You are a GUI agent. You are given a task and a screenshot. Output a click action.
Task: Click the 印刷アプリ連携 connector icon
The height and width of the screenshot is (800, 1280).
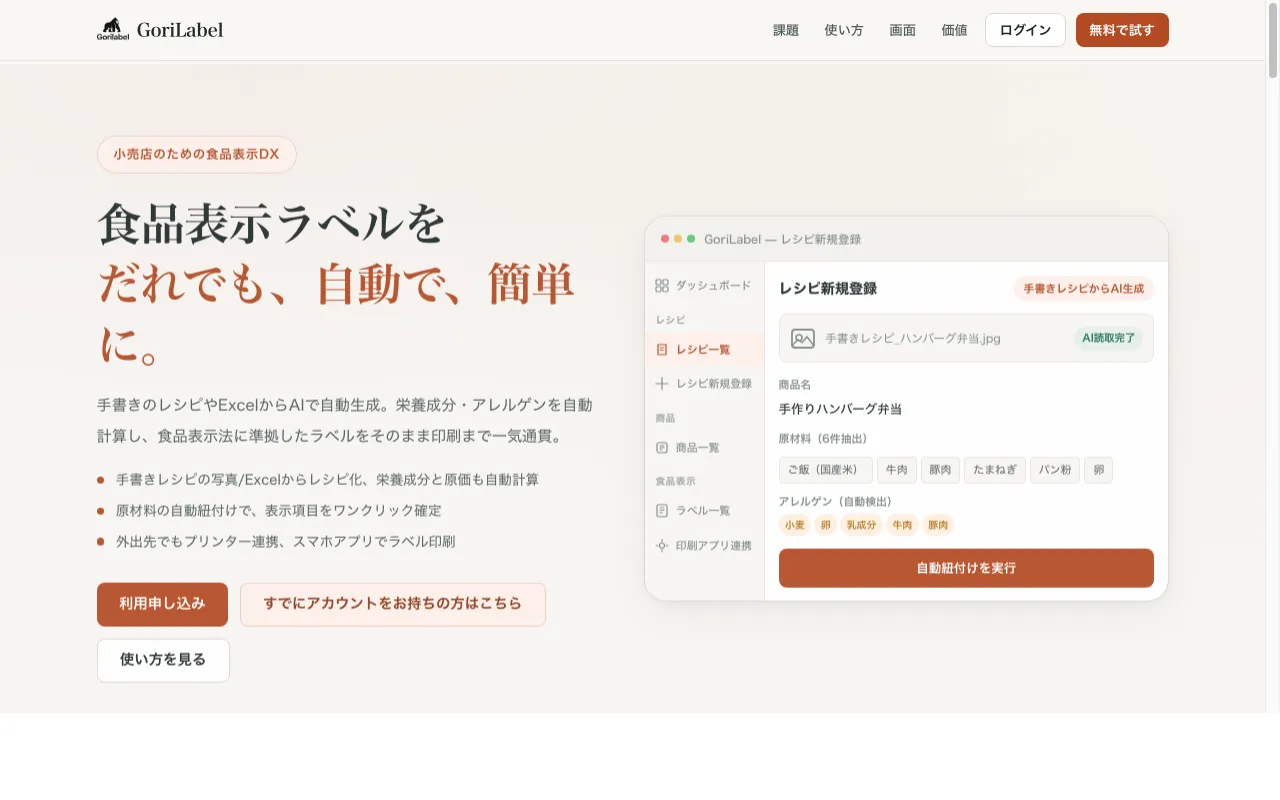pos(662,546)
